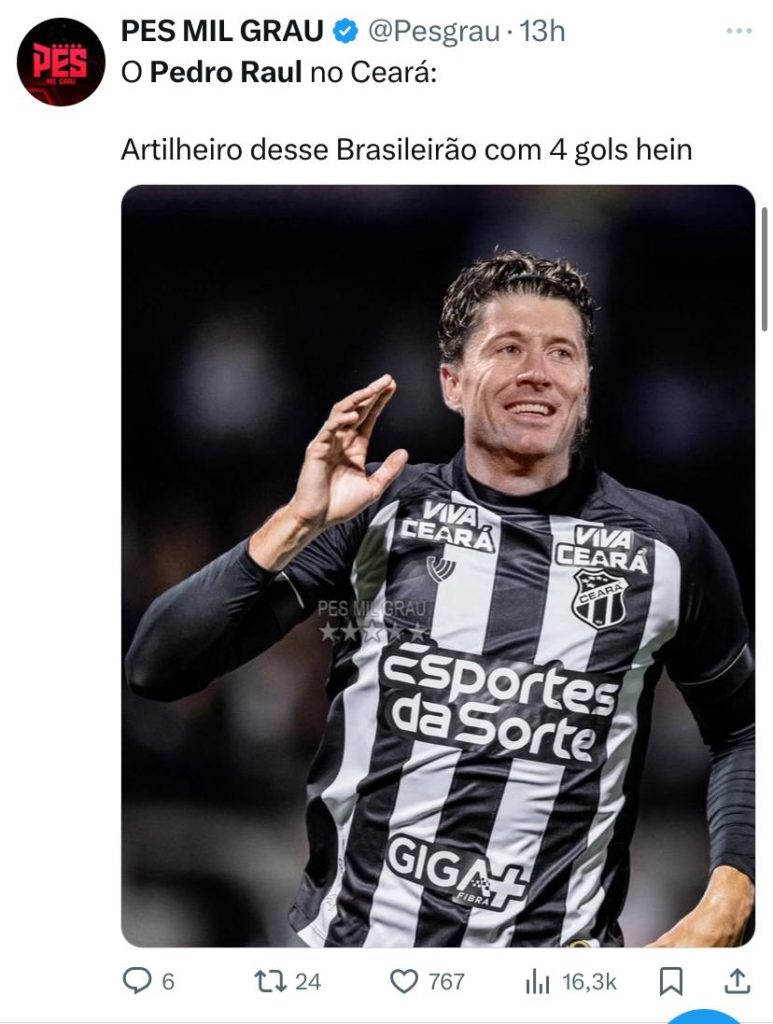773x1024 pixels.
Task: Click the repost count 24
Action: click(x=308, y=982)
